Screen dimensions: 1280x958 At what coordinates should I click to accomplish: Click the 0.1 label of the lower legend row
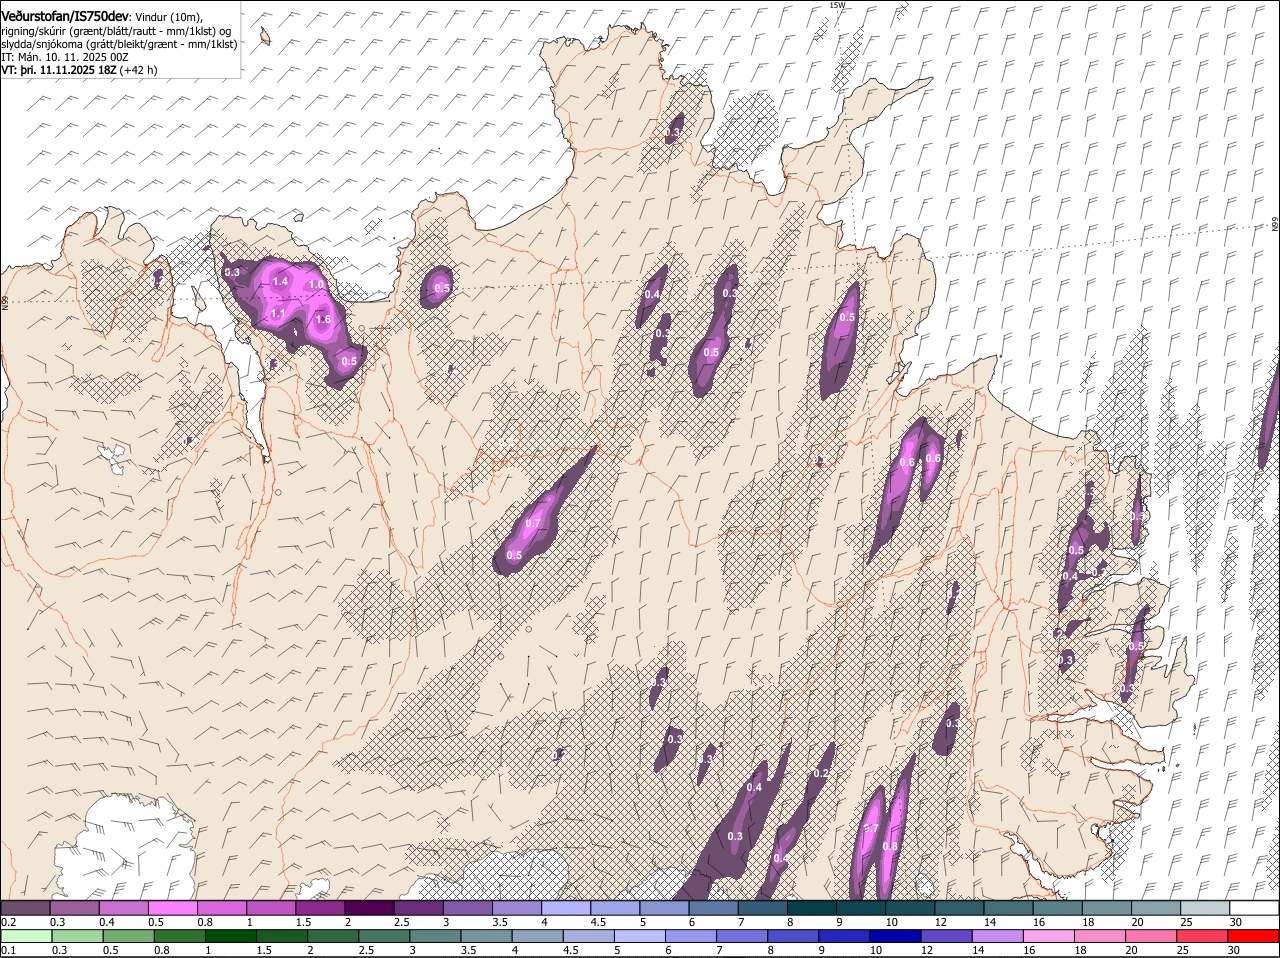tap(8, 951)
